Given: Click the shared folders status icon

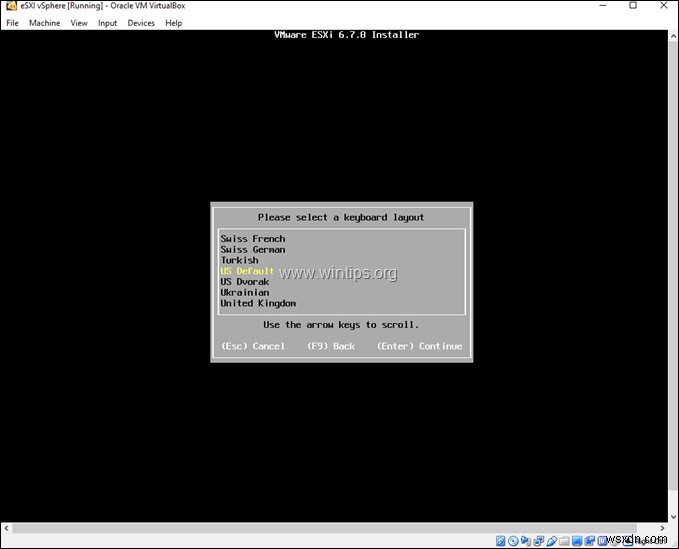Looking at the screenshot, I should (x=564, y=541).
